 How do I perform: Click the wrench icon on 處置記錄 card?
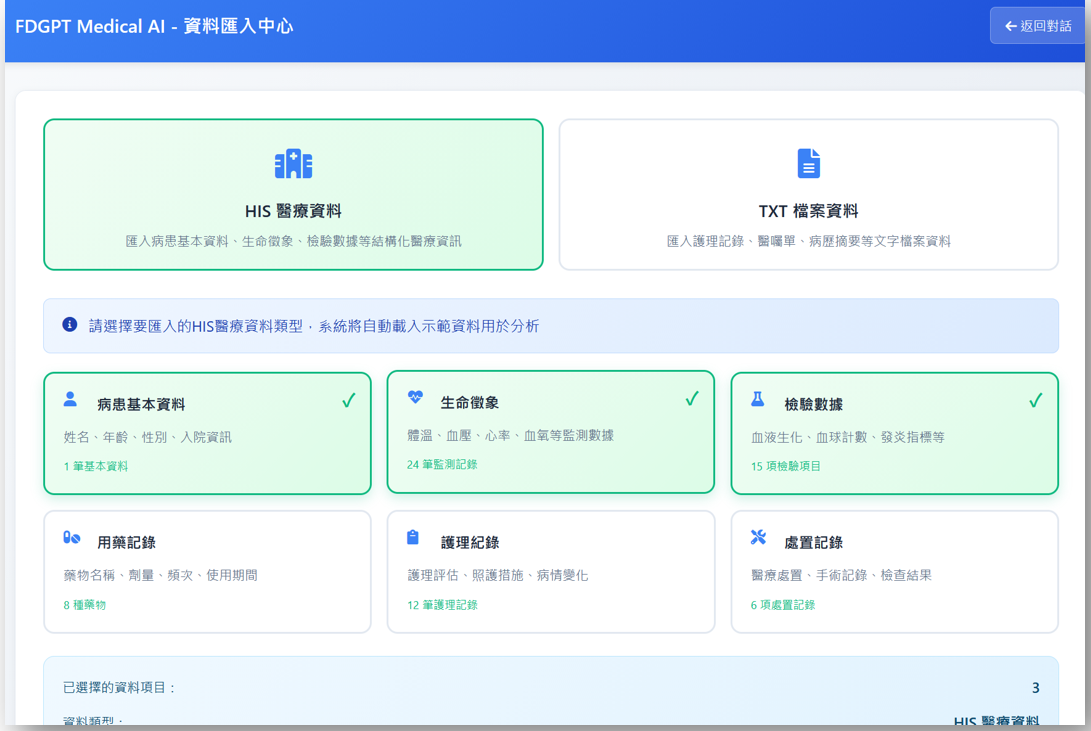(x=757, y=535)
